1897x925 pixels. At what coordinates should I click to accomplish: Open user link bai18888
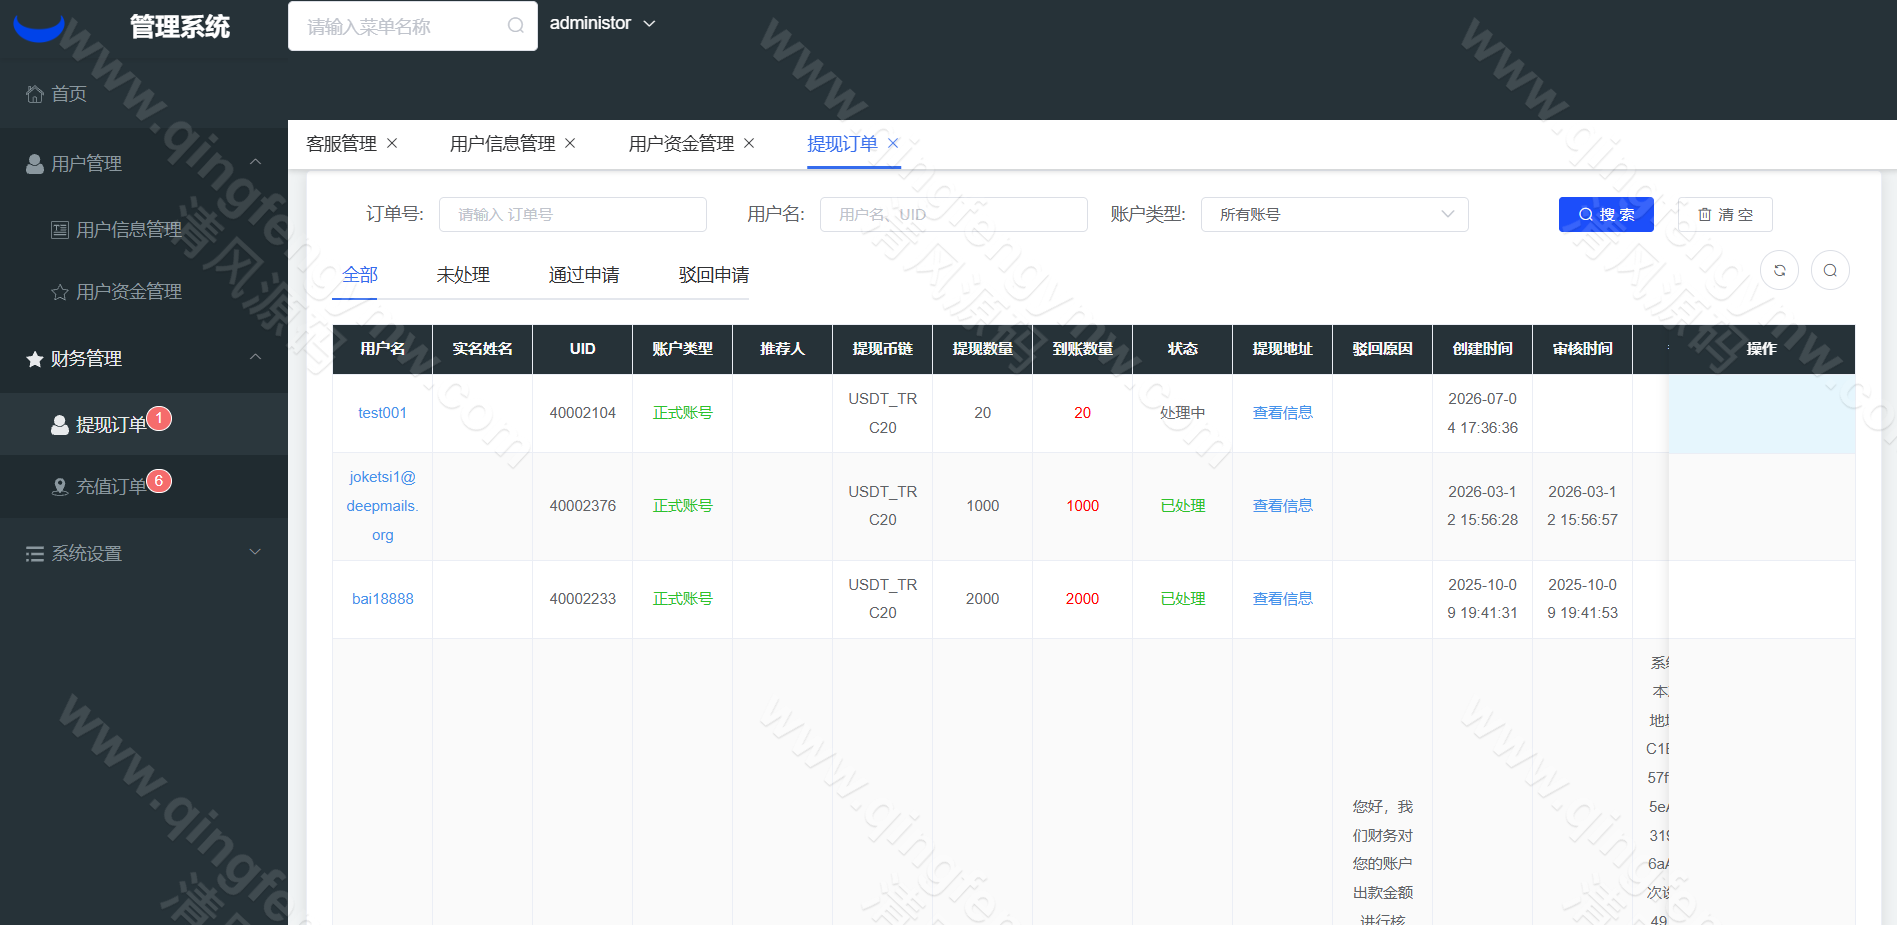coord(383,599)
